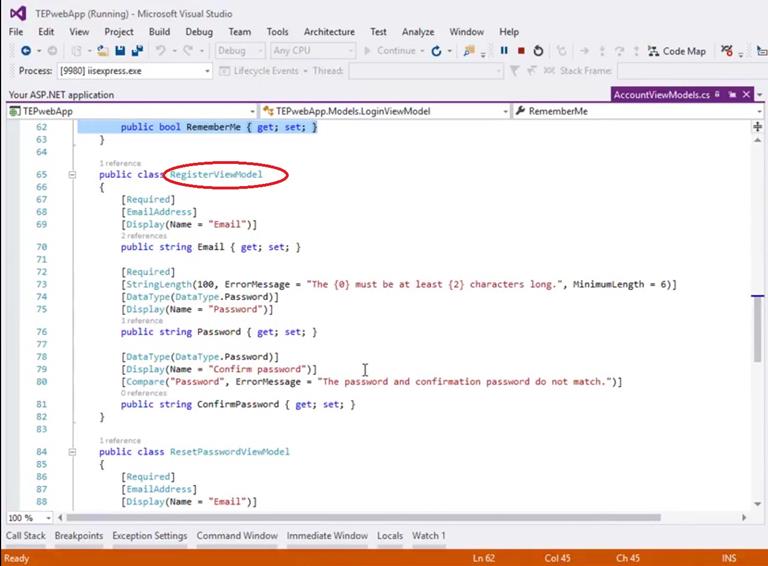This screenshot has height=566, width=768.
Task: Click the Restart debugging icon
Action: pyautogui.click(x=538, y=51)
